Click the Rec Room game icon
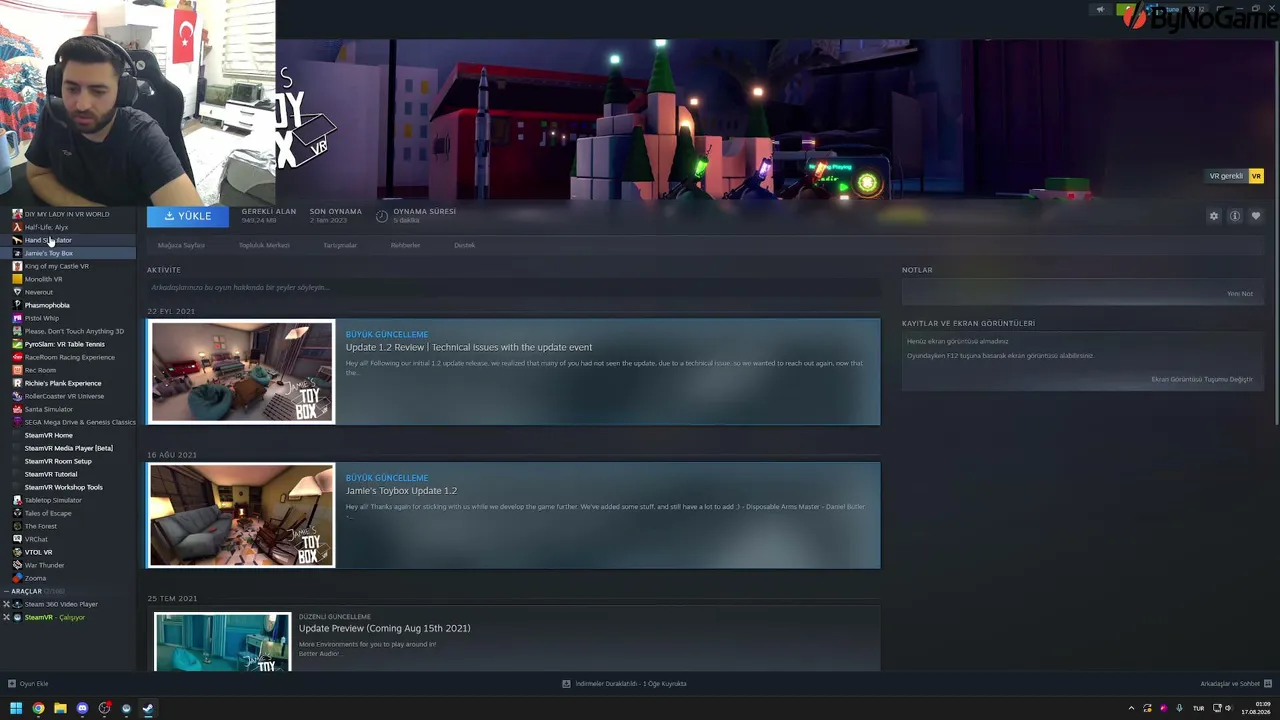 click(x=17, y=370)
